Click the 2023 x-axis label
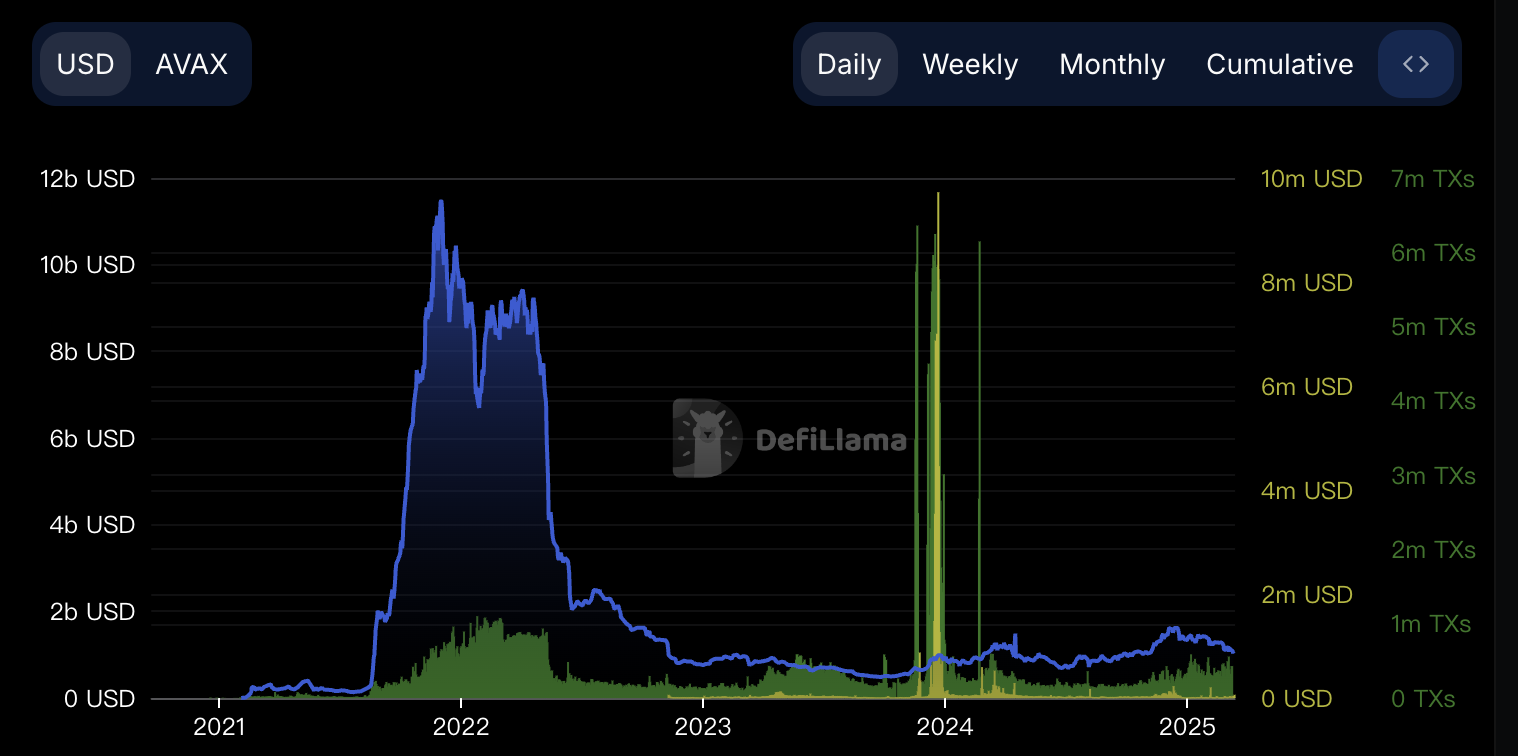This screenshot has height=756, width=1518. pos(703,725)
